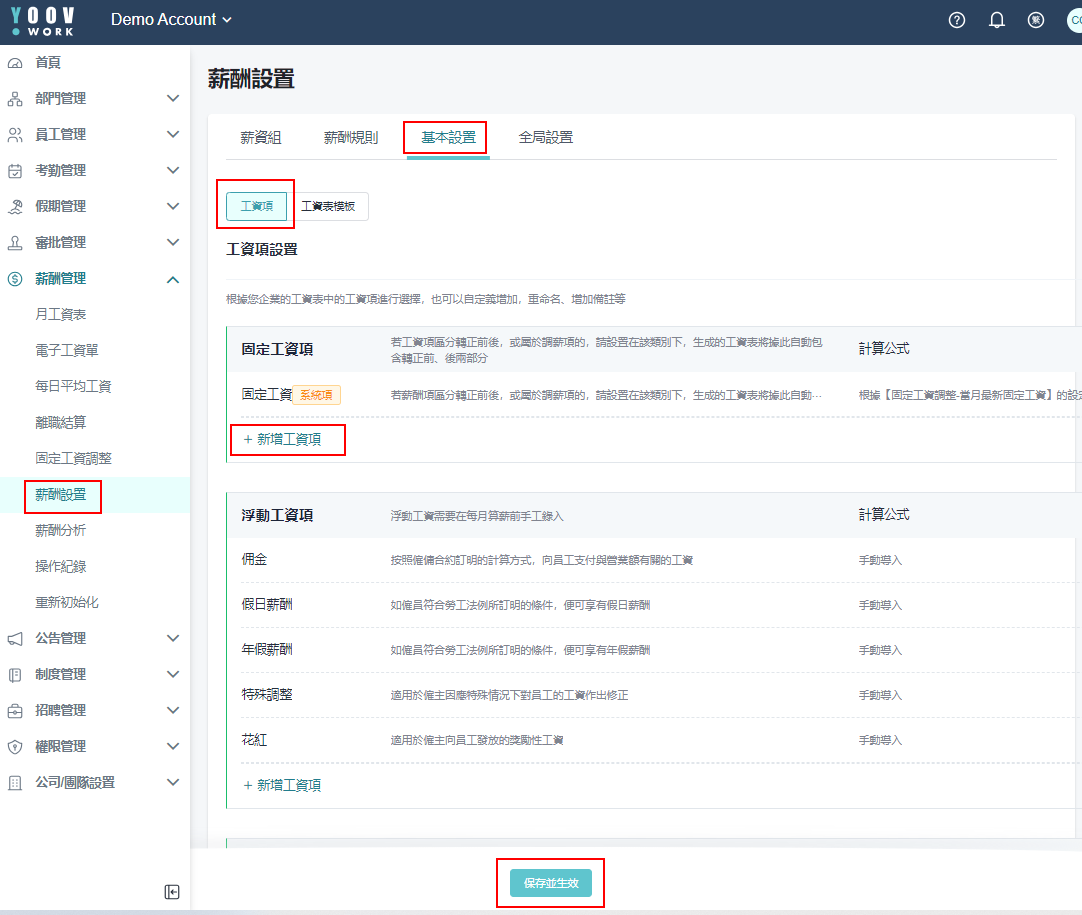Click the help question mark icon
Viewport: 1082px width, 915px height.
(957, 20)
